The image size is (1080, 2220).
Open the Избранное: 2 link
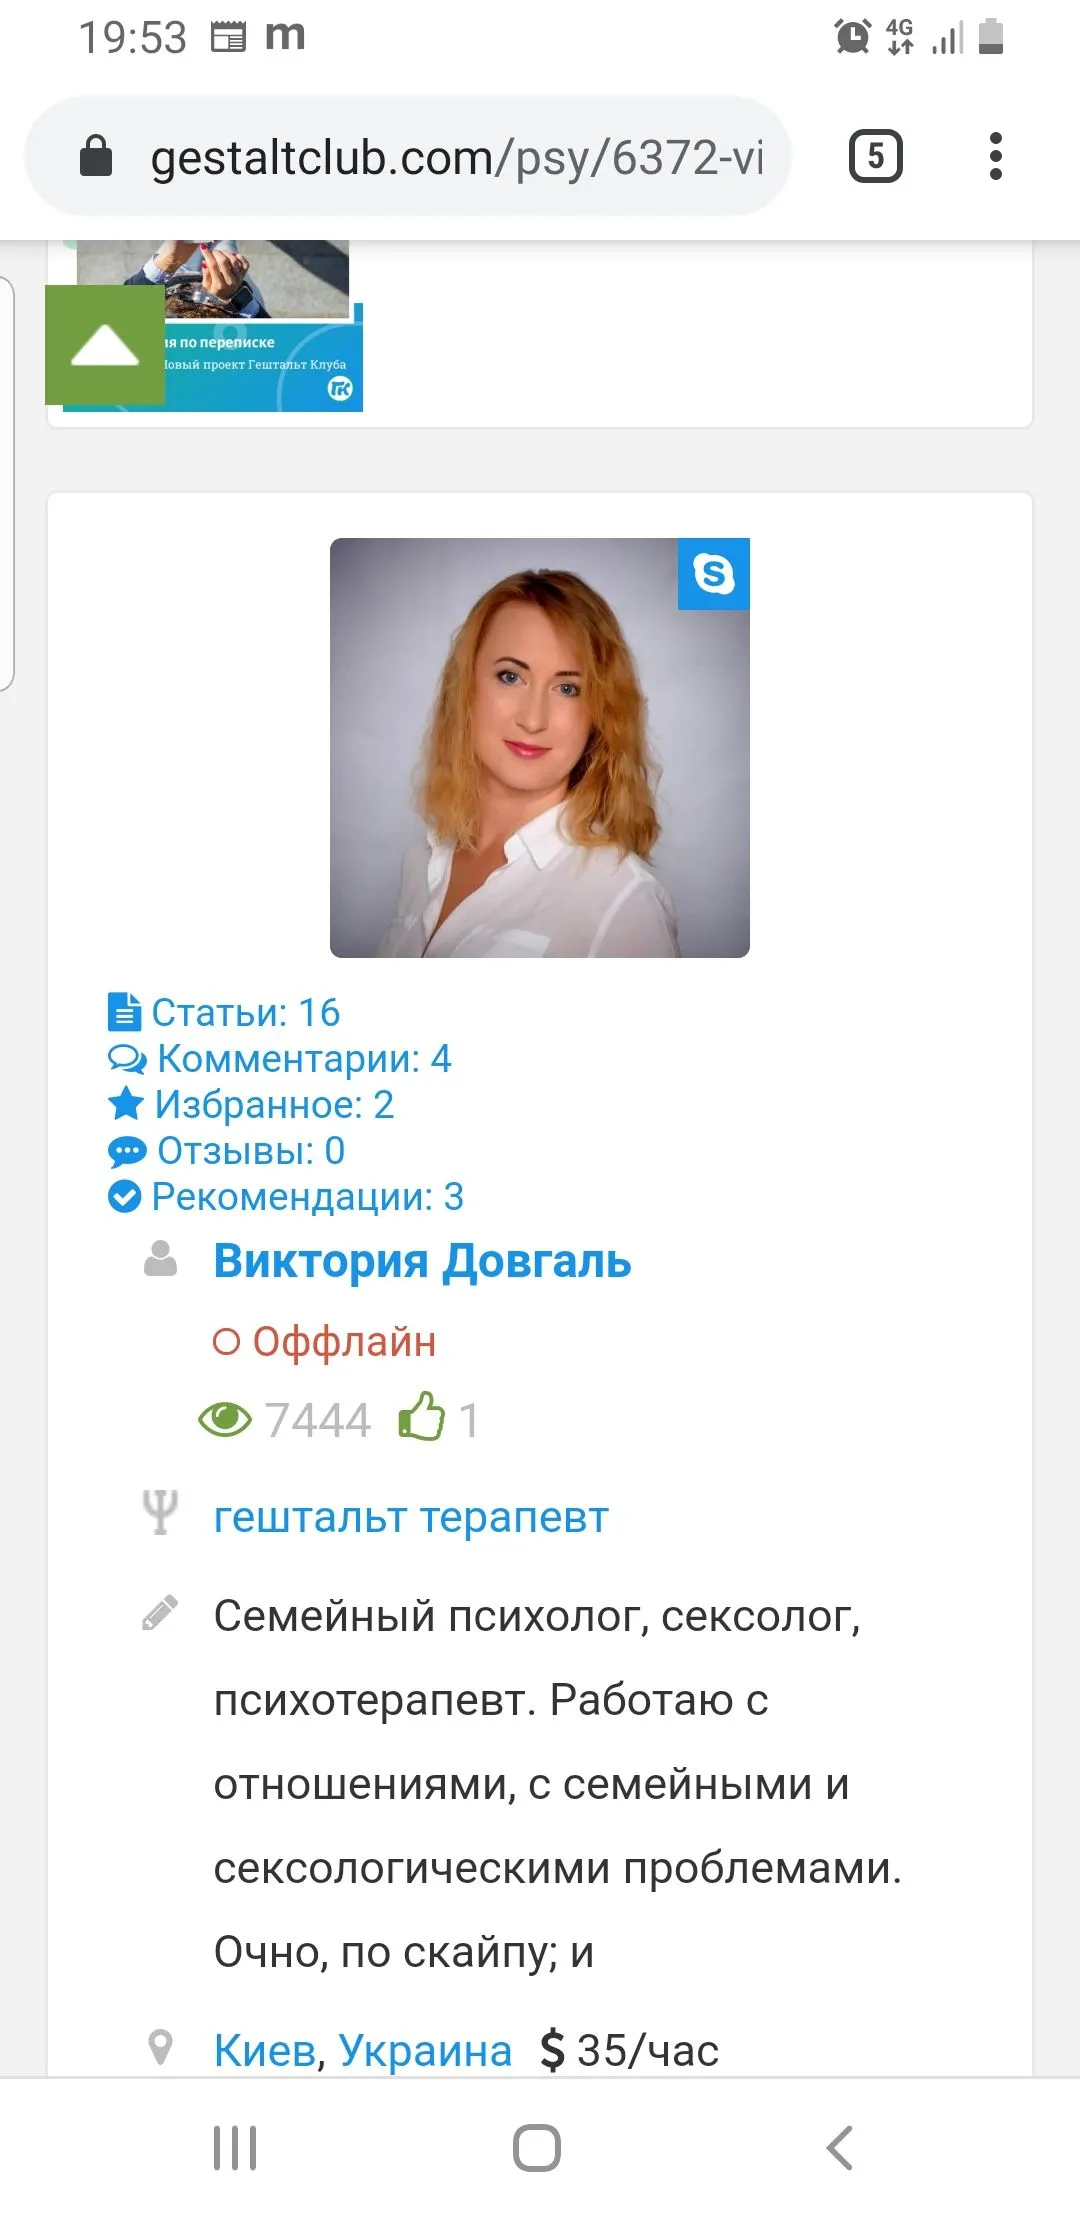coord(251,1104)
